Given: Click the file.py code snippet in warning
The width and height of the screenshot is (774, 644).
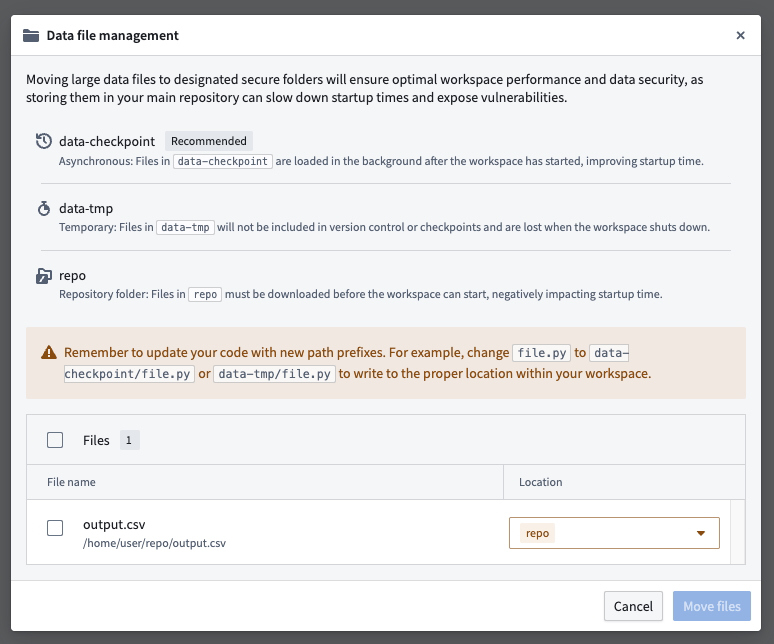Looking at the screenshot, I should 542,353.
